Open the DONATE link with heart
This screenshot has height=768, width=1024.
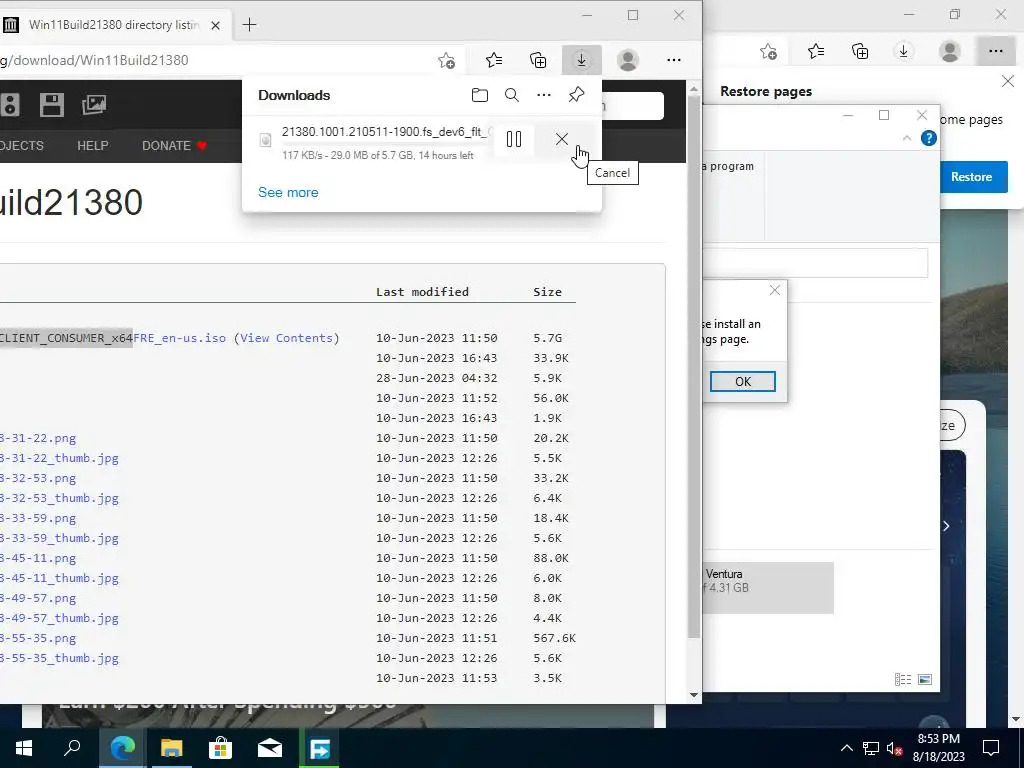coord(174,146)
